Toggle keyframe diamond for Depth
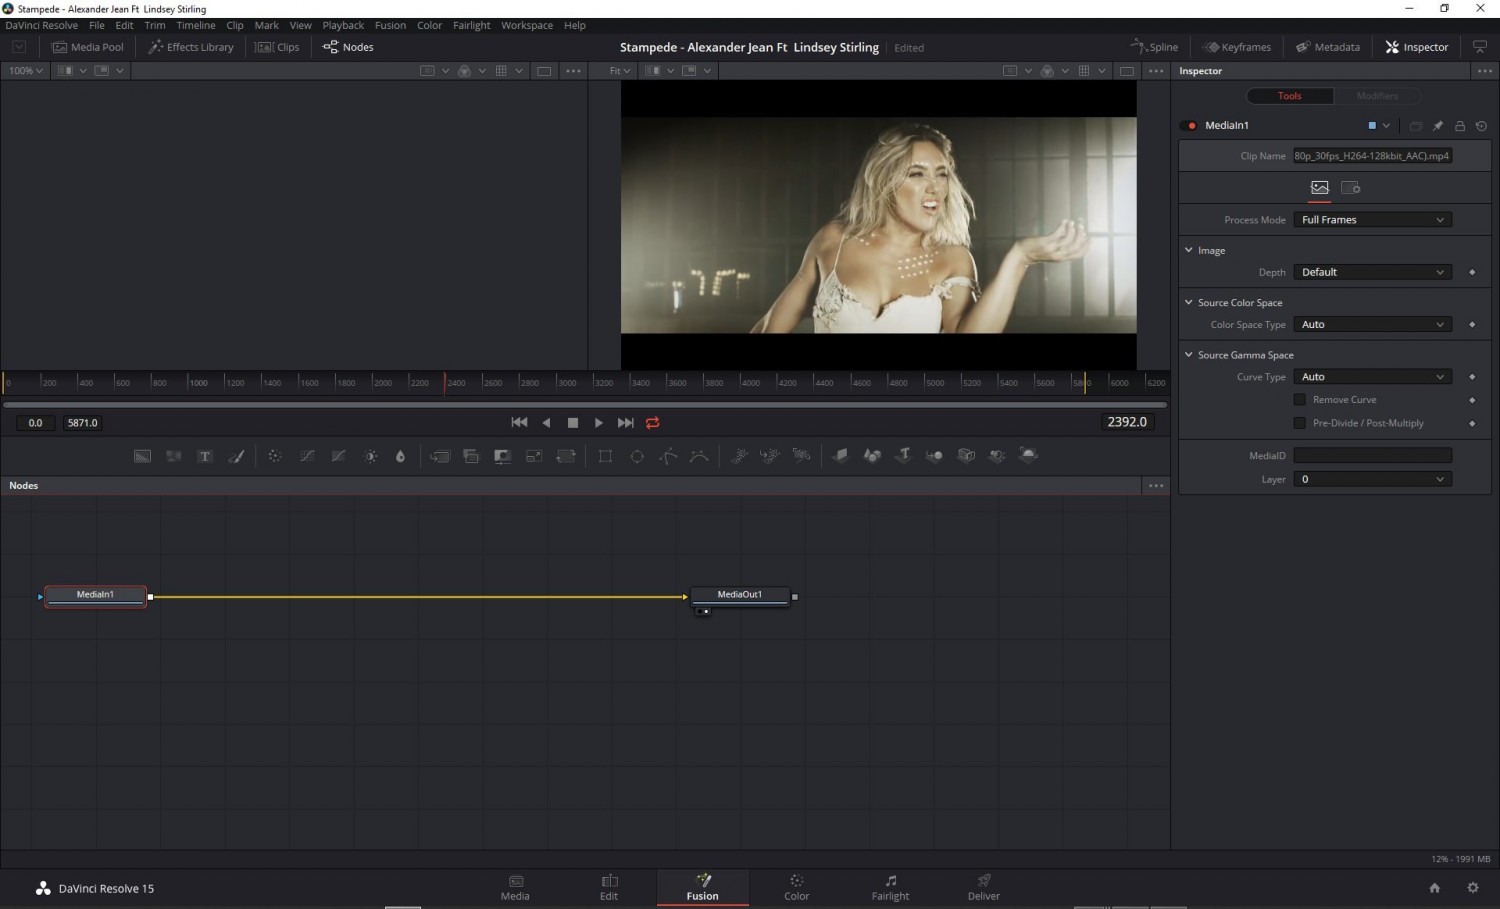Viewport: 1500px width, 909px height. [x=1472, y=272]
